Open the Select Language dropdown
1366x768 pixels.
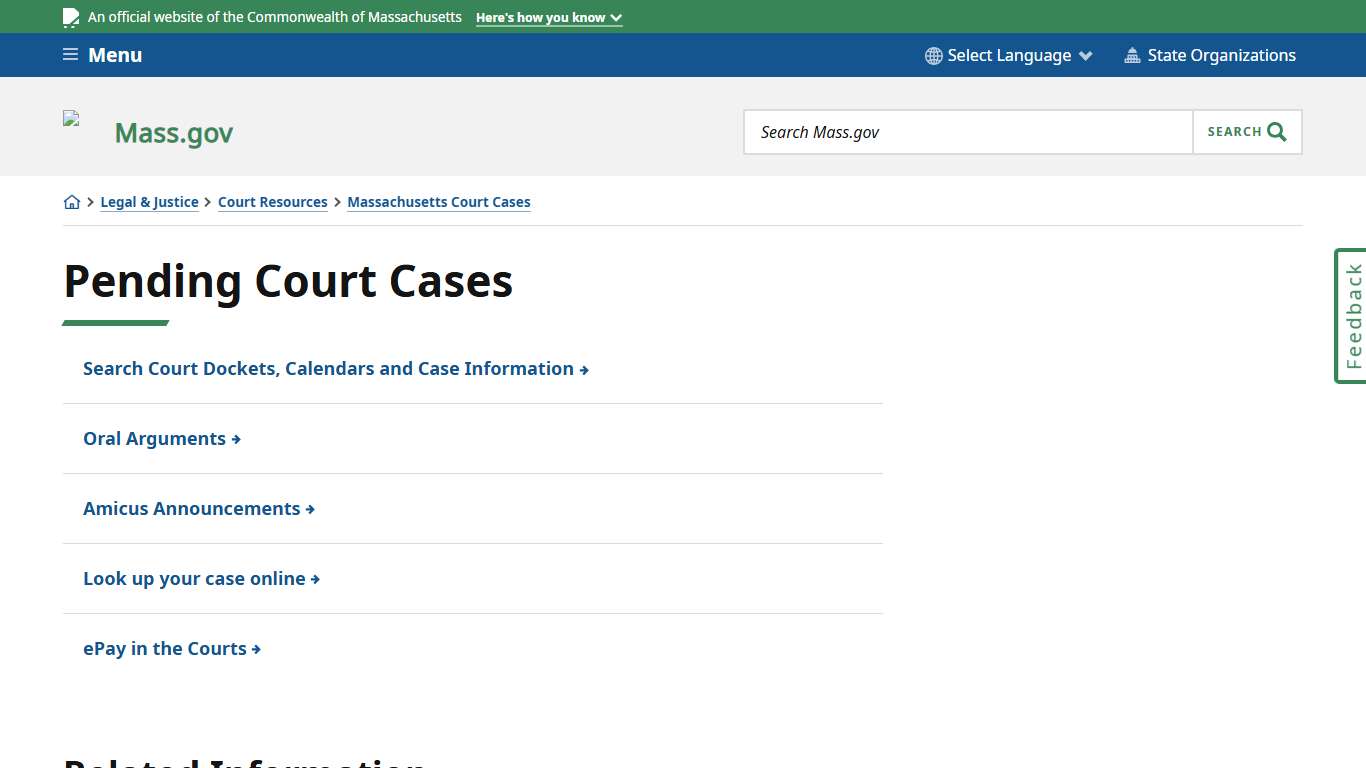(1008, 55)
